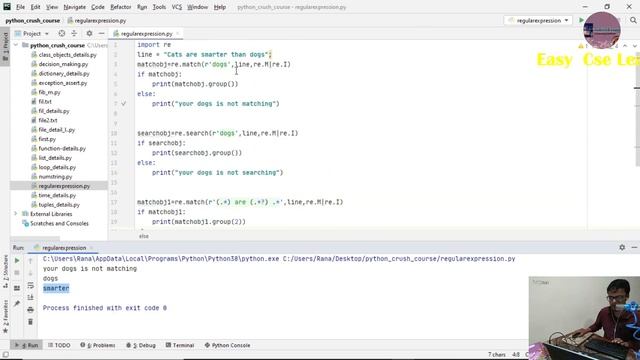Screen dimensions: 640x360
Task: Open the Run menu
Action: coord(142,7)
